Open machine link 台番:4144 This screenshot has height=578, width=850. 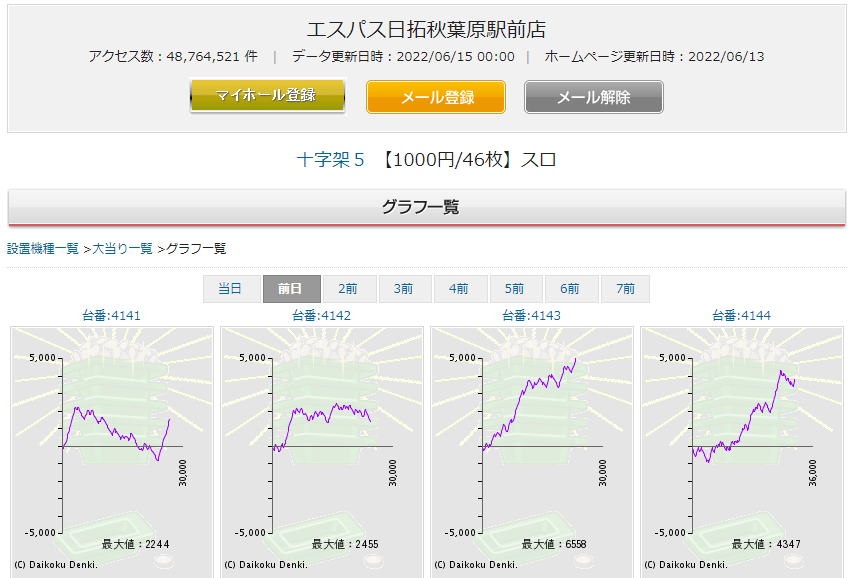(741, 316)
